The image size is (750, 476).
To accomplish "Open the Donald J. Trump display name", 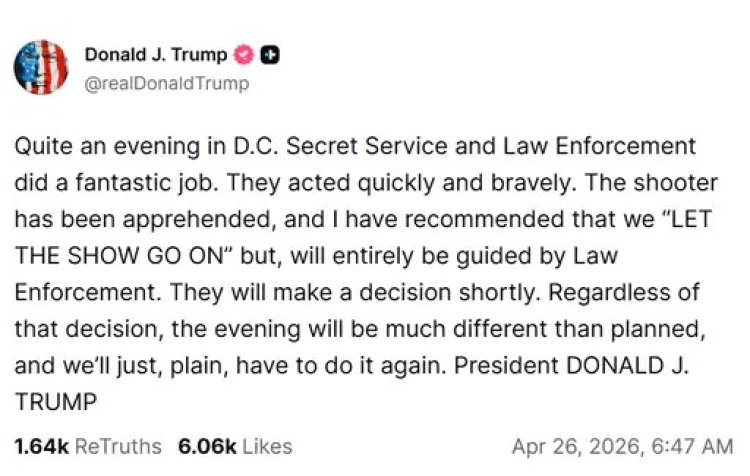I will (156, 56).
